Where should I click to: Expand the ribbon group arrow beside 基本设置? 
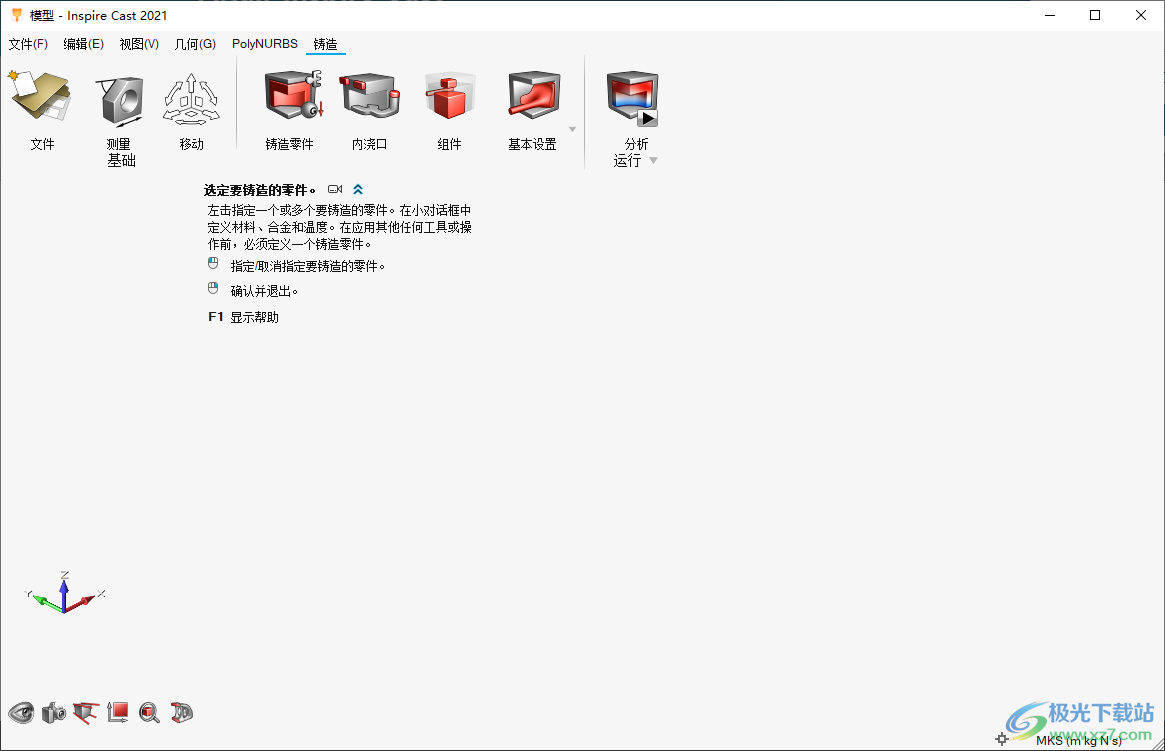point(572,129)
